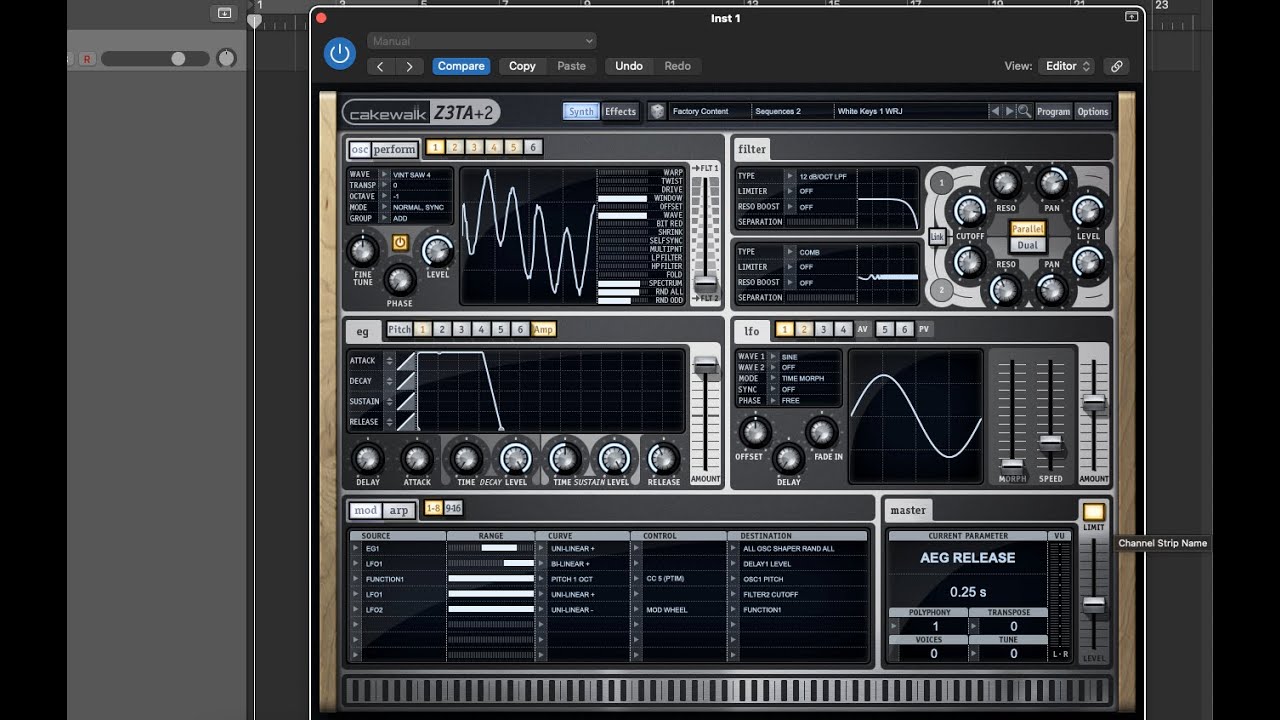Toggle the record enable R button on track
This screenshot has height=720, width=1280.
(86, 59)
